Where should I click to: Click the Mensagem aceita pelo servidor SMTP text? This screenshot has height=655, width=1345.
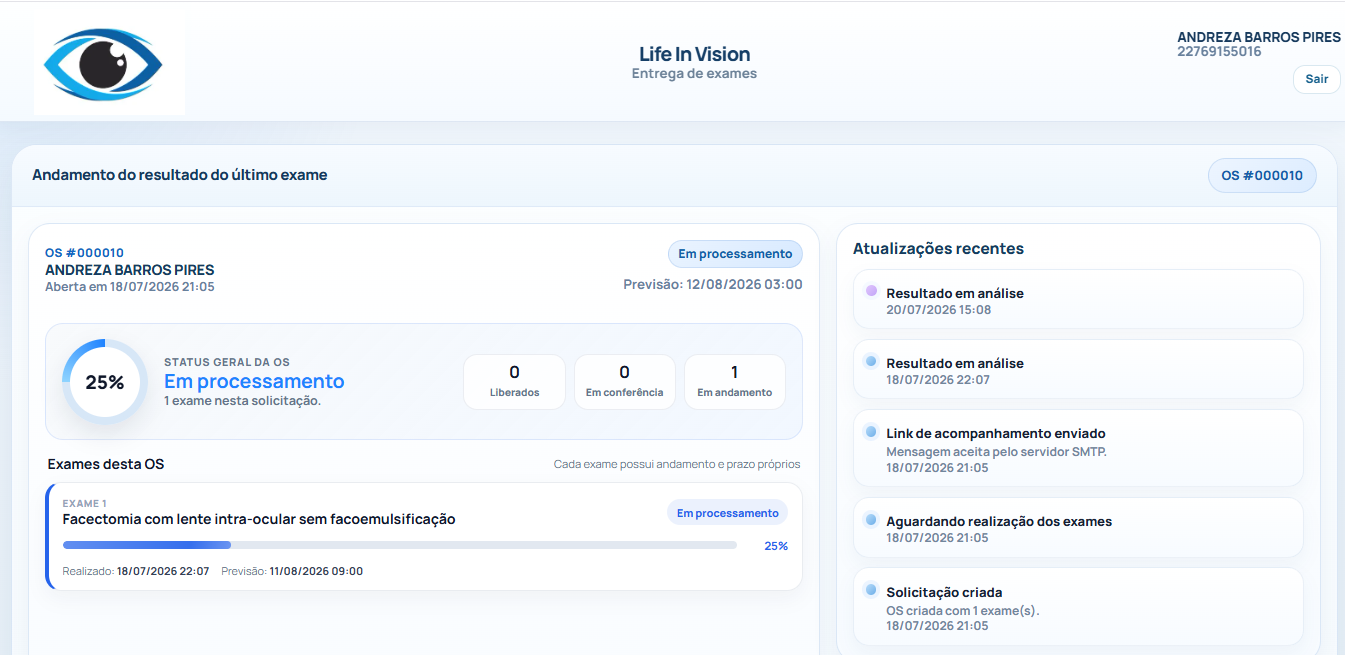coord(996,451)
